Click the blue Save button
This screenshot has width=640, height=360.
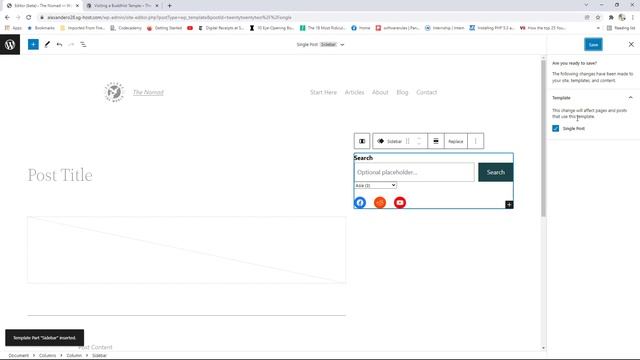(593, 44)
